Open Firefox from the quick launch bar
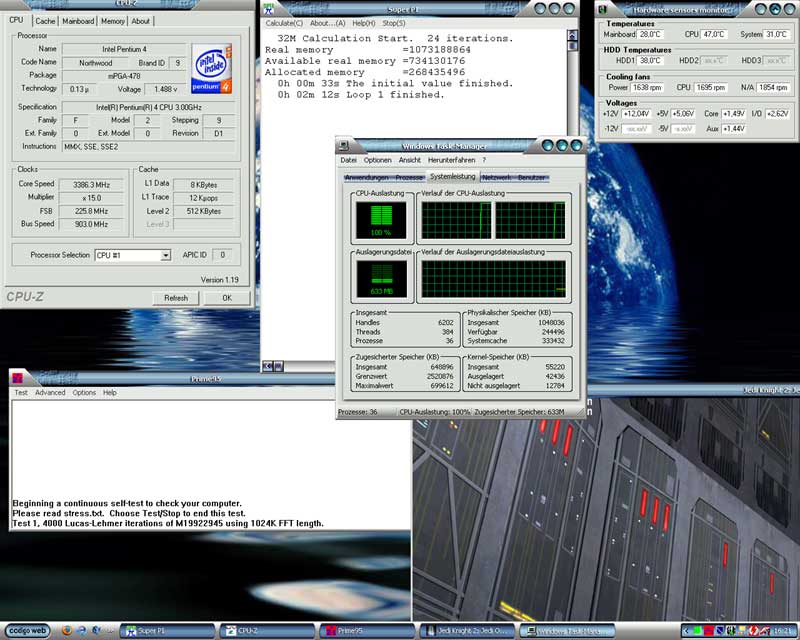The image size is (800, 640). pos(66,630)
